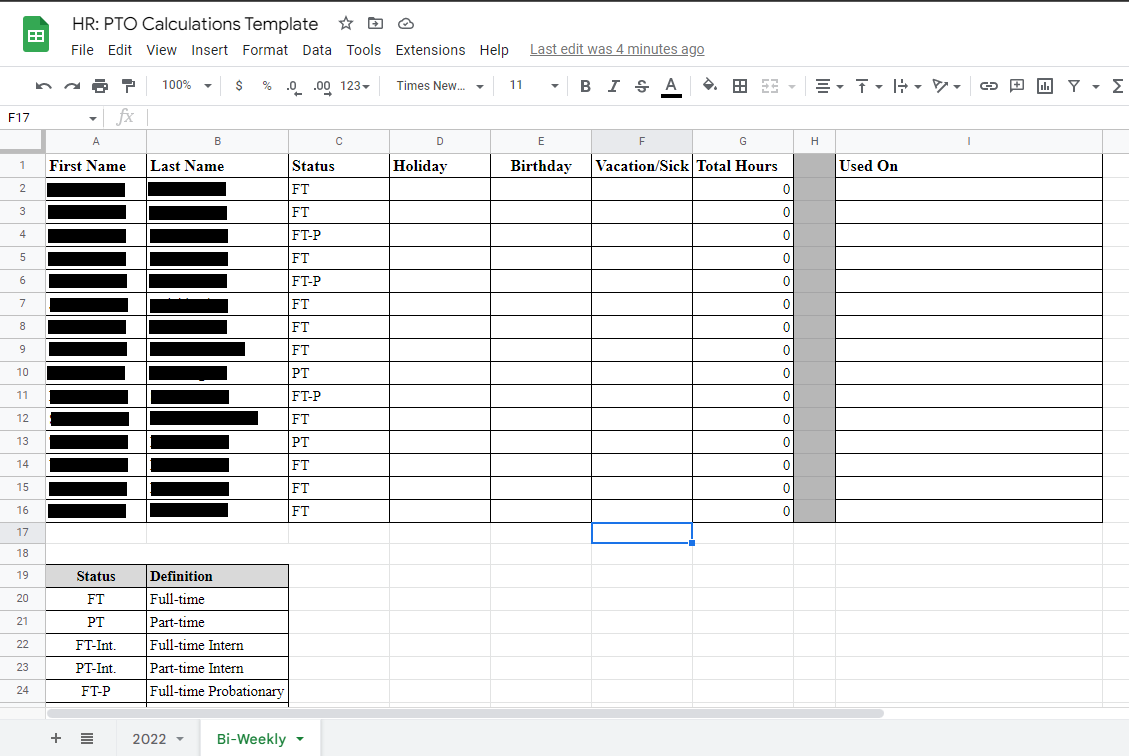The image size is (1129, 756).
Task: Toggle italic formatting
Action: 613,86
